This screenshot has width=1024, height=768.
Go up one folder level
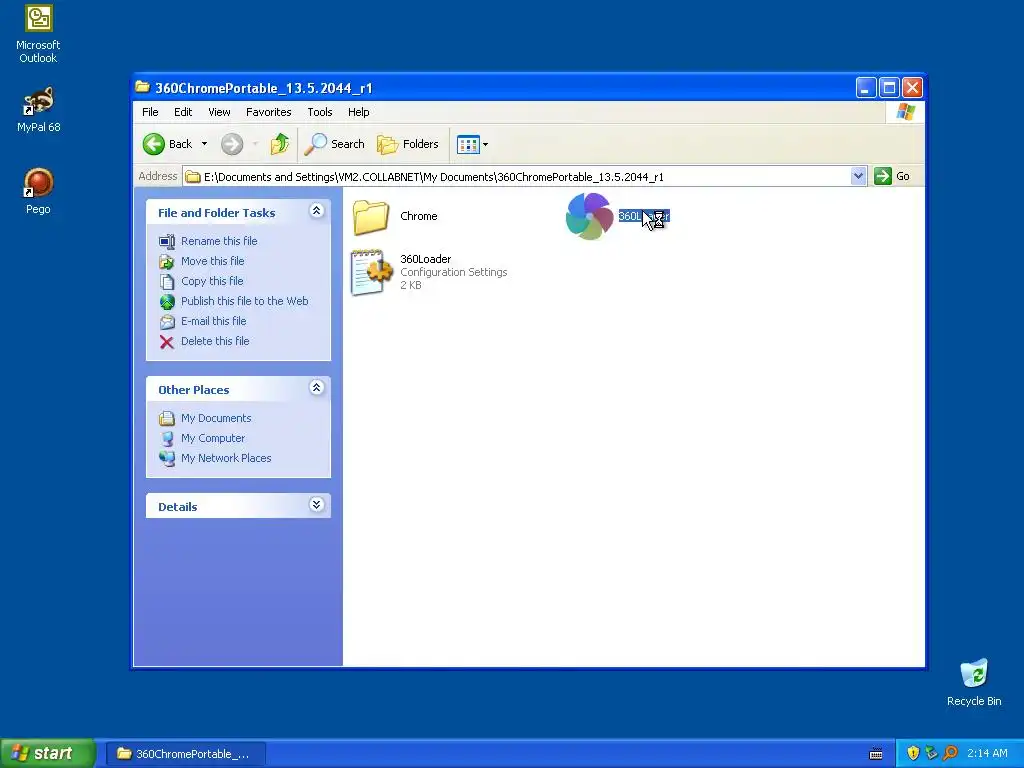280,144
